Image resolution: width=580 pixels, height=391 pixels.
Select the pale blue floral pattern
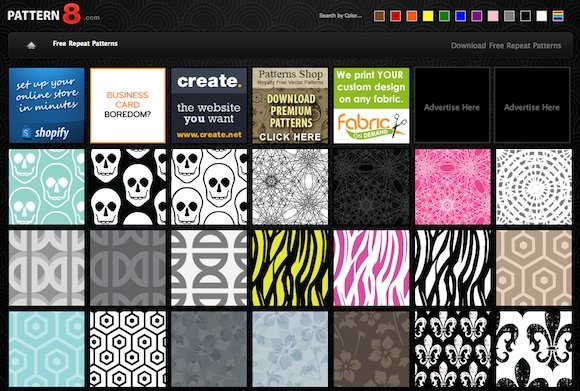point(290,349)
